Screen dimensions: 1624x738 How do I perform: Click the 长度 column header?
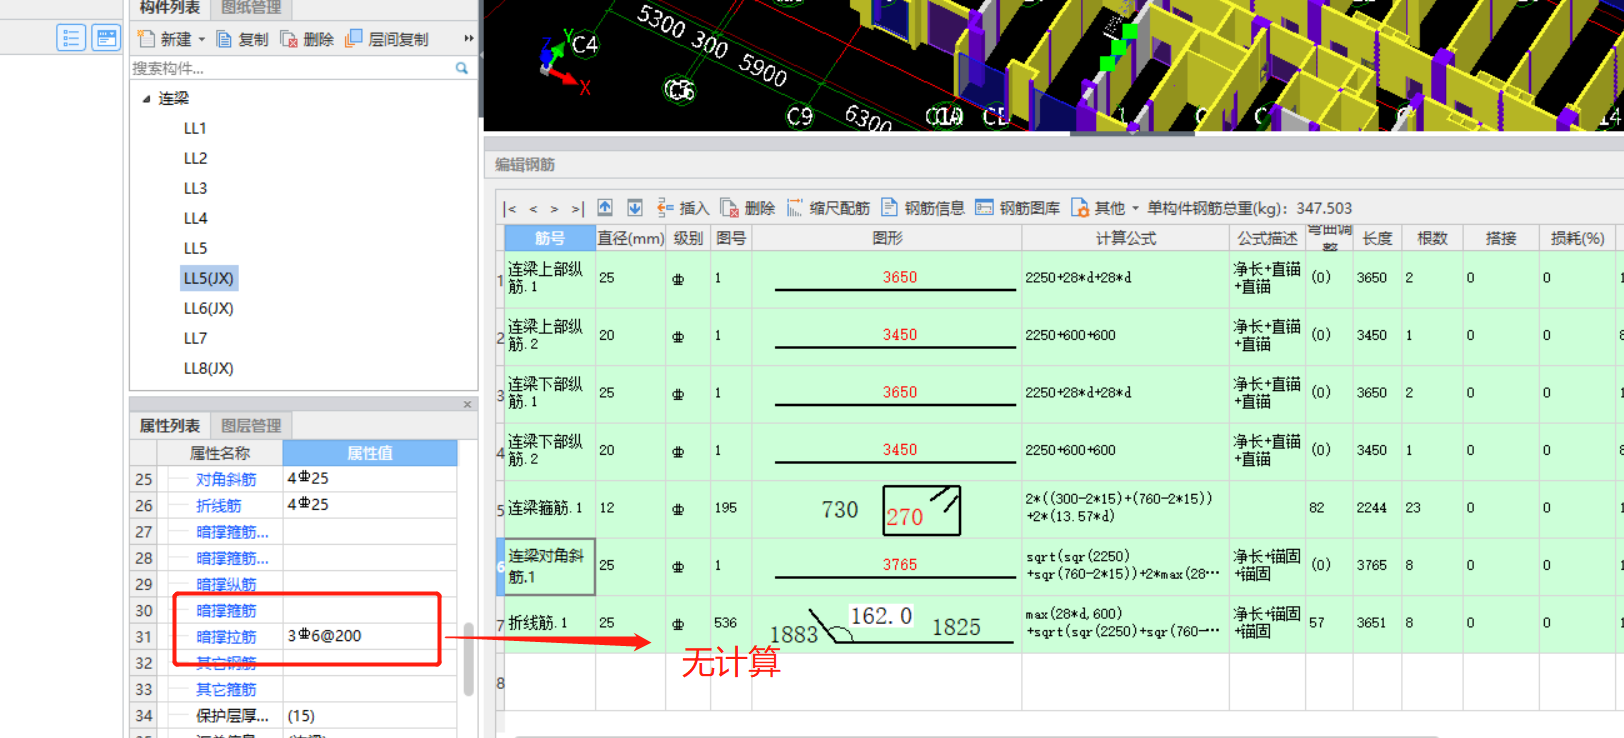[1378, 238]
